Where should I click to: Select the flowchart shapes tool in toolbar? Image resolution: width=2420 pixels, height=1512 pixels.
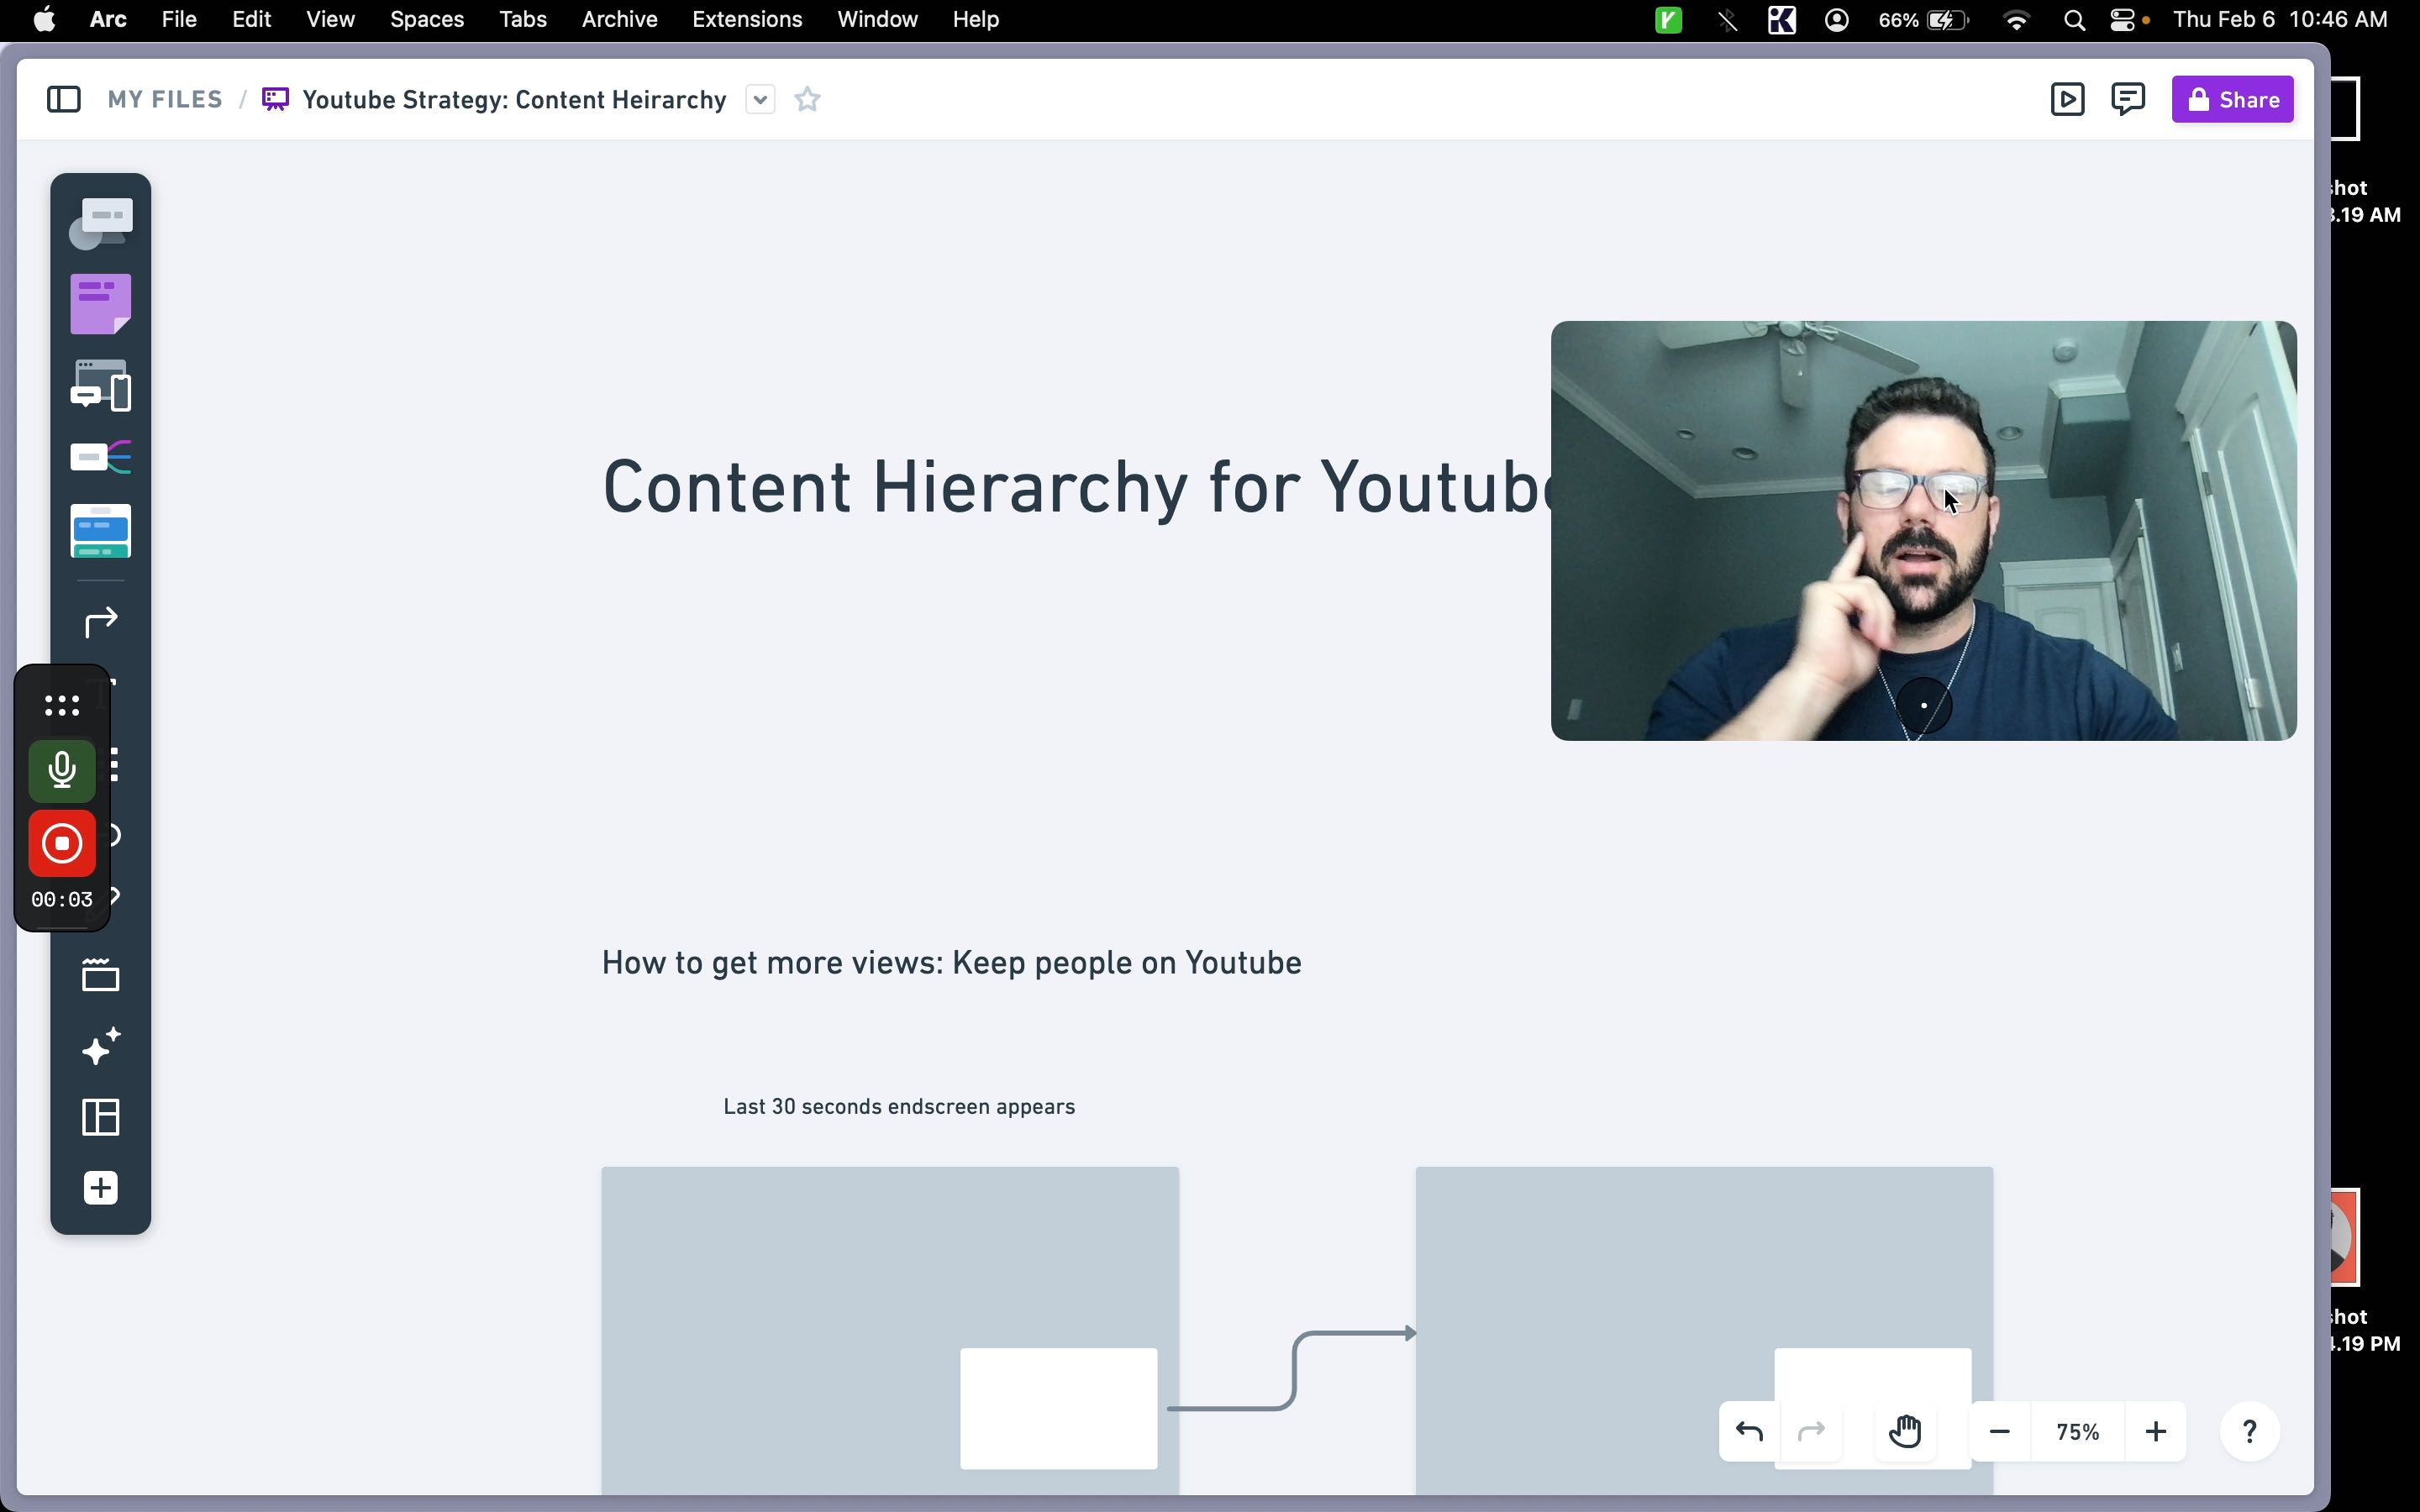click(x=101, y=222)
